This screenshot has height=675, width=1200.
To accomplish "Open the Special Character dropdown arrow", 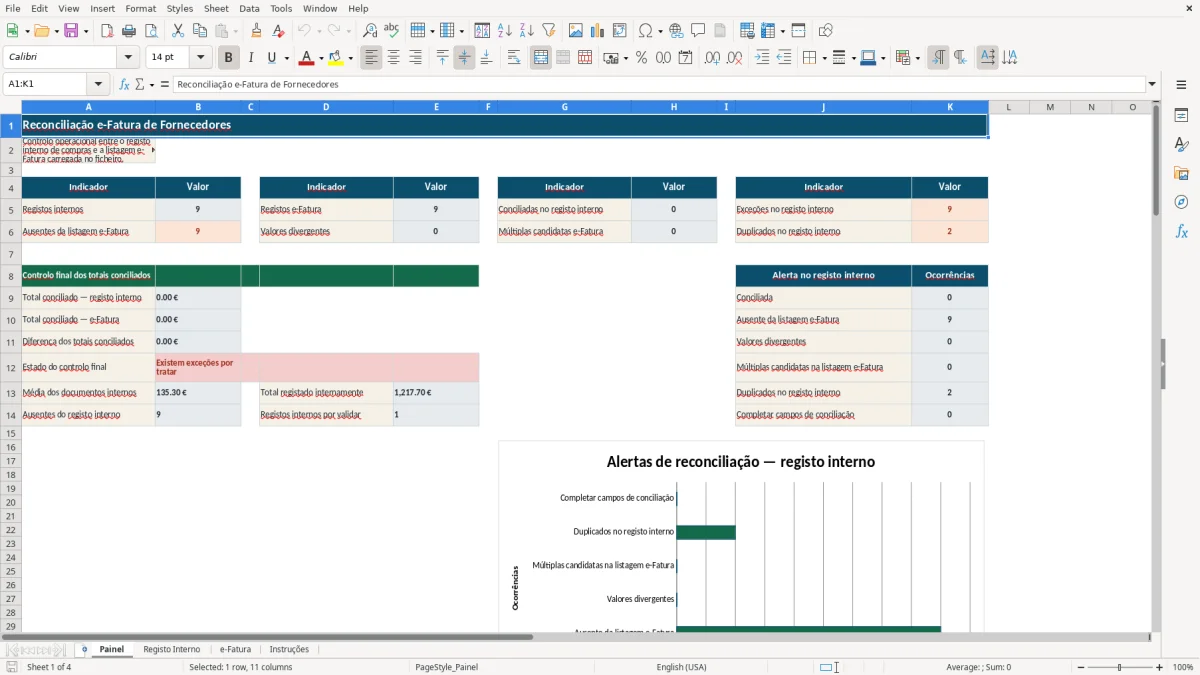I will tap(661, 31).
